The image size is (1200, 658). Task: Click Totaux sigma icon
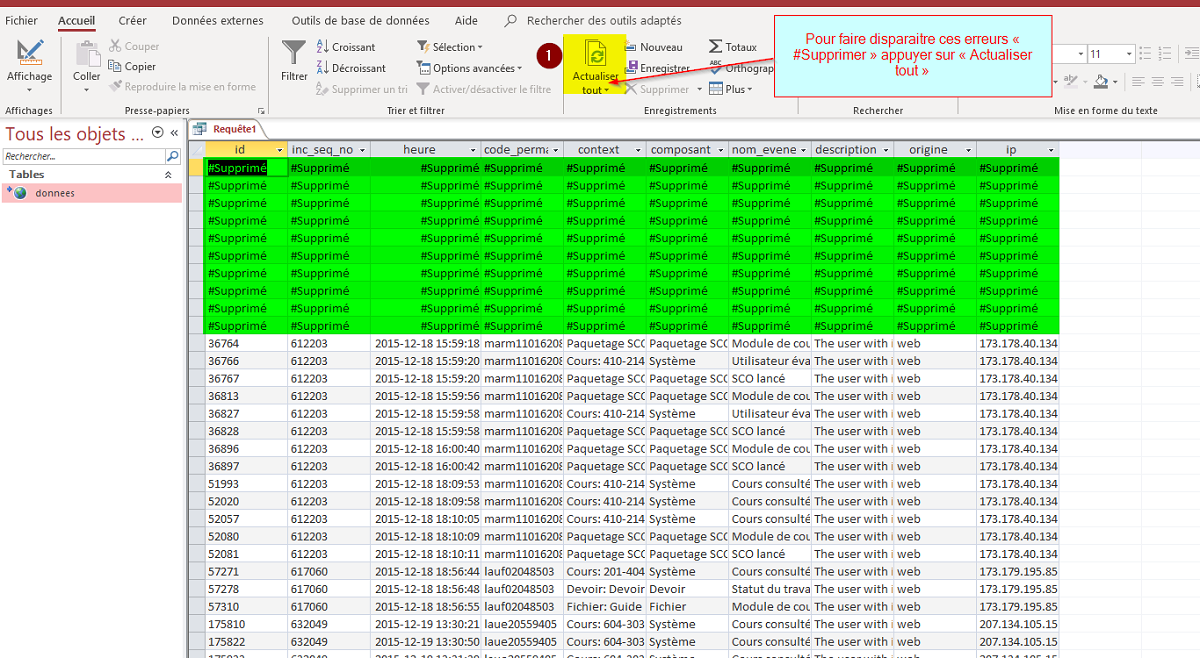715,47
